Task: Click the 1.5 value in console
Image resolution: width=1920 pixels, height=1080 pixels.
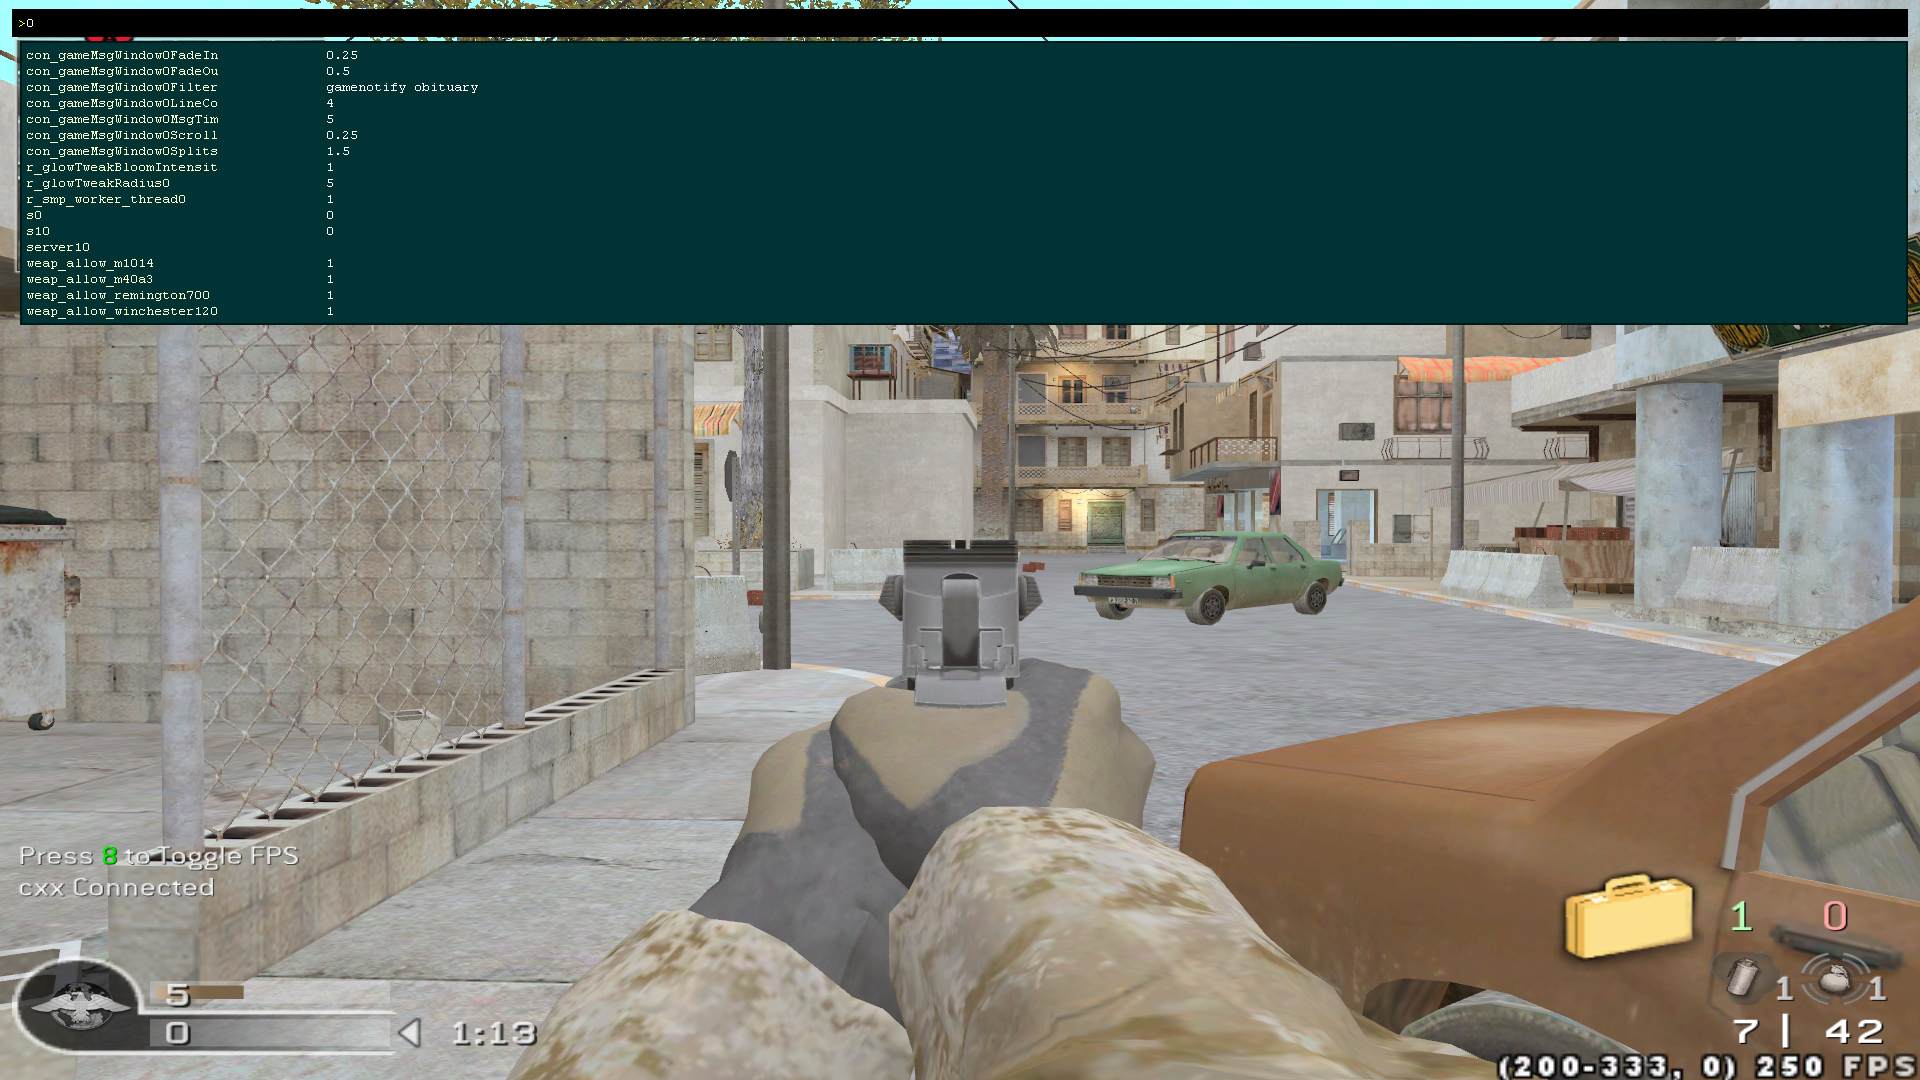Action: [x=338, y=151]
